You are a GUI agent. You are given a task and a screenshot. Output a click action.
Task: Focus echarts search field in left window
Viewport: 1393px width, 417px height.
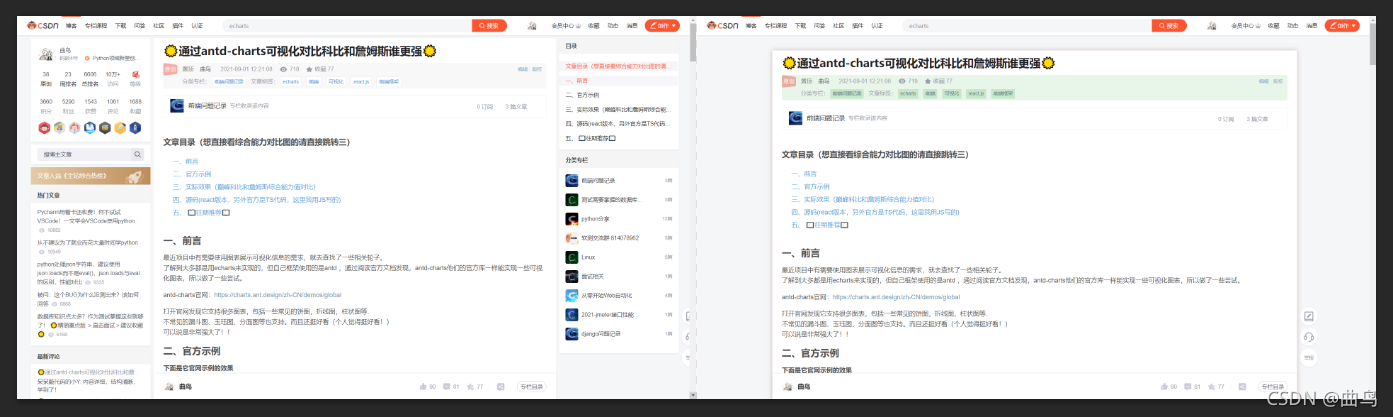coord(347,25)
